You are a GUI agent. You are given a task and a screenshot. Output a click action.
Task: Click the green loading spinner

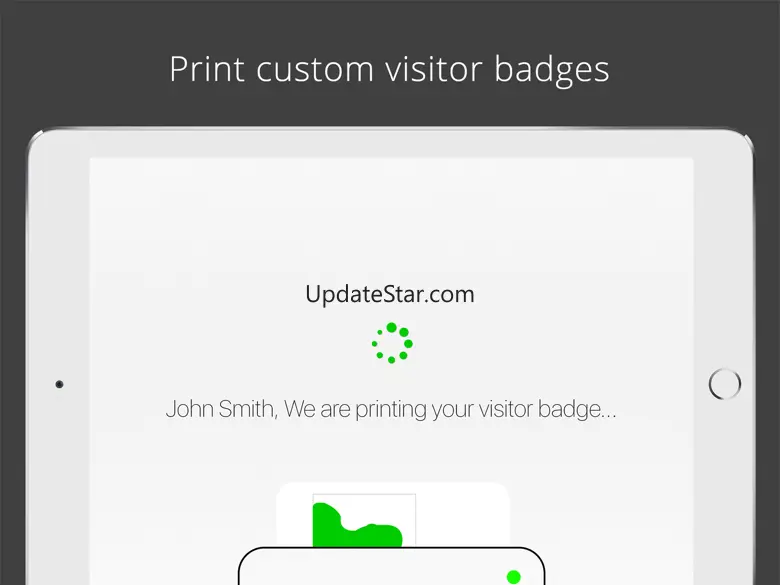[x=392, y=343]
